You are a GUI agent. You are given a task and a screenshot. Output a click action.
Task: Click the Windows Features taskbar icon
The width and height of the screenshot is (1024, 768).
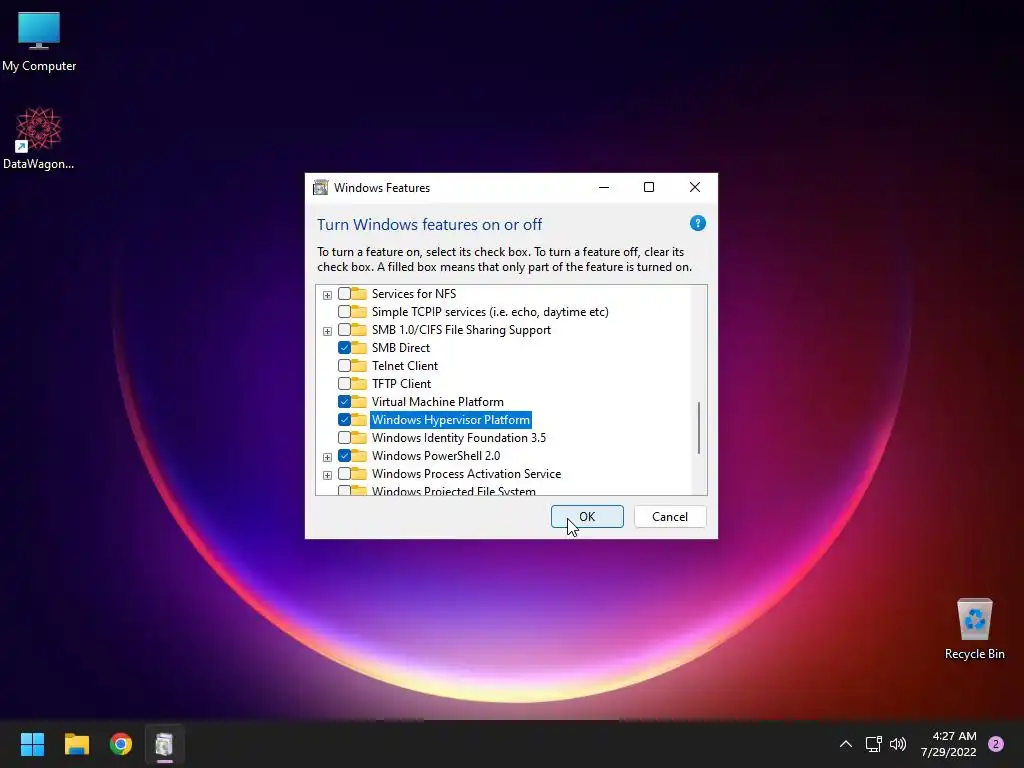[165, 744]
